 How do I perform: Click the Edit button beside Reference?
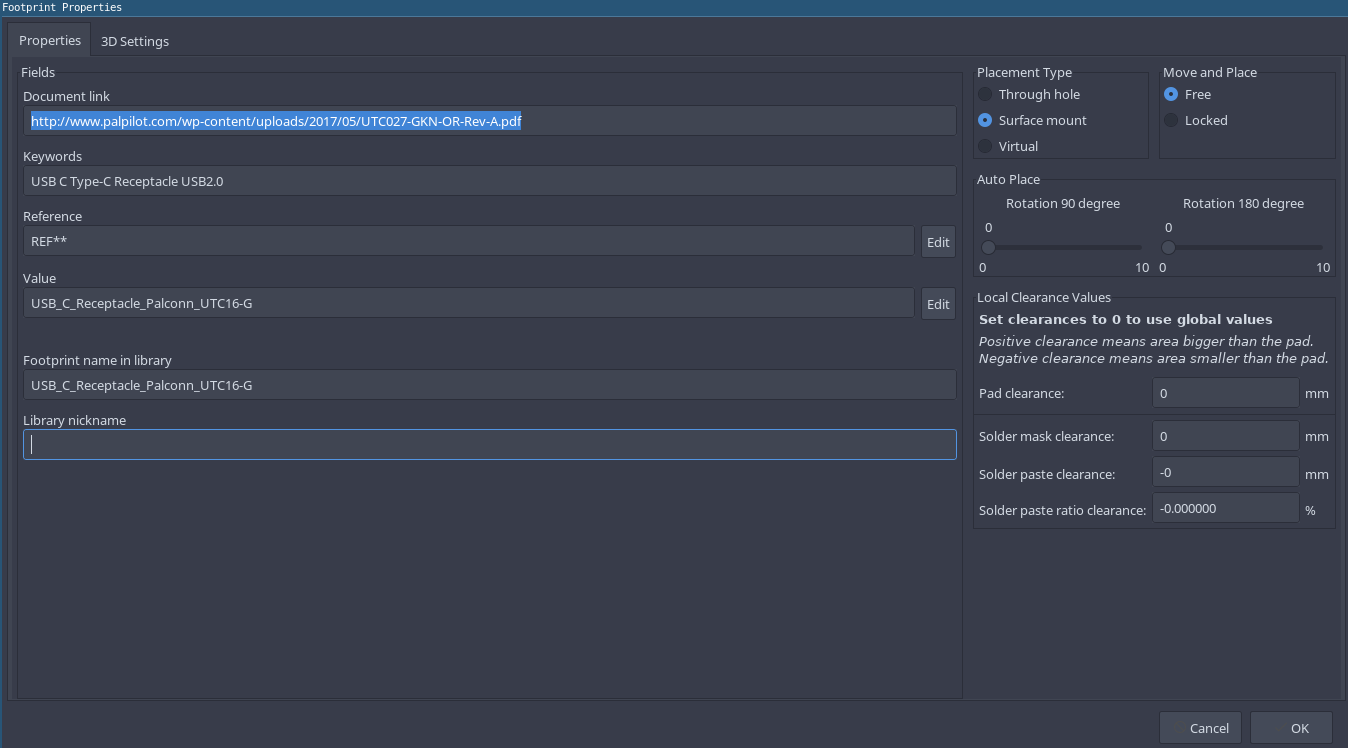pyautogui.click(x=938, y=242)
